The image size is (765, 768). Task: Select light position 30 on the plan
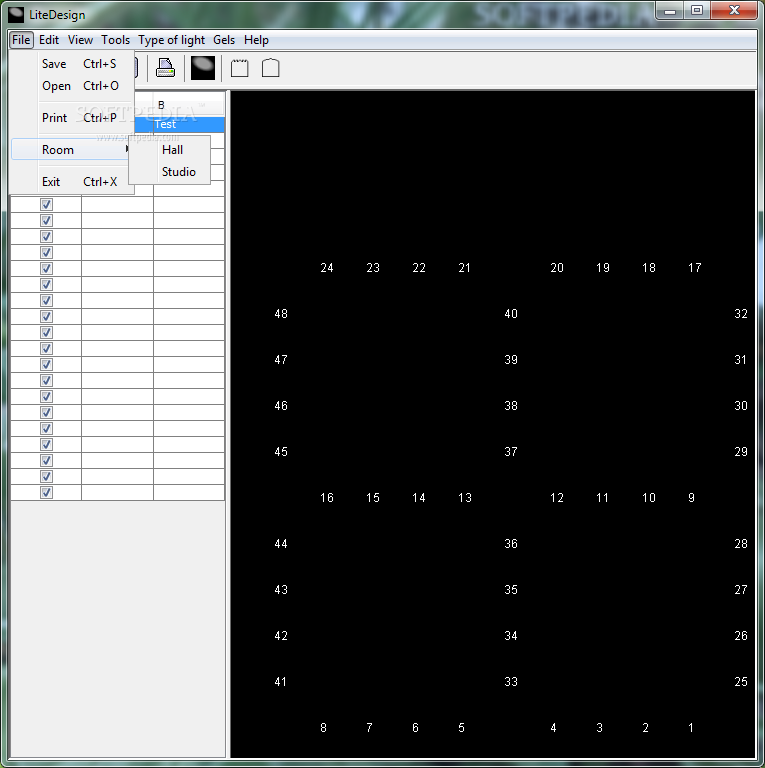[x=741, y=406]
